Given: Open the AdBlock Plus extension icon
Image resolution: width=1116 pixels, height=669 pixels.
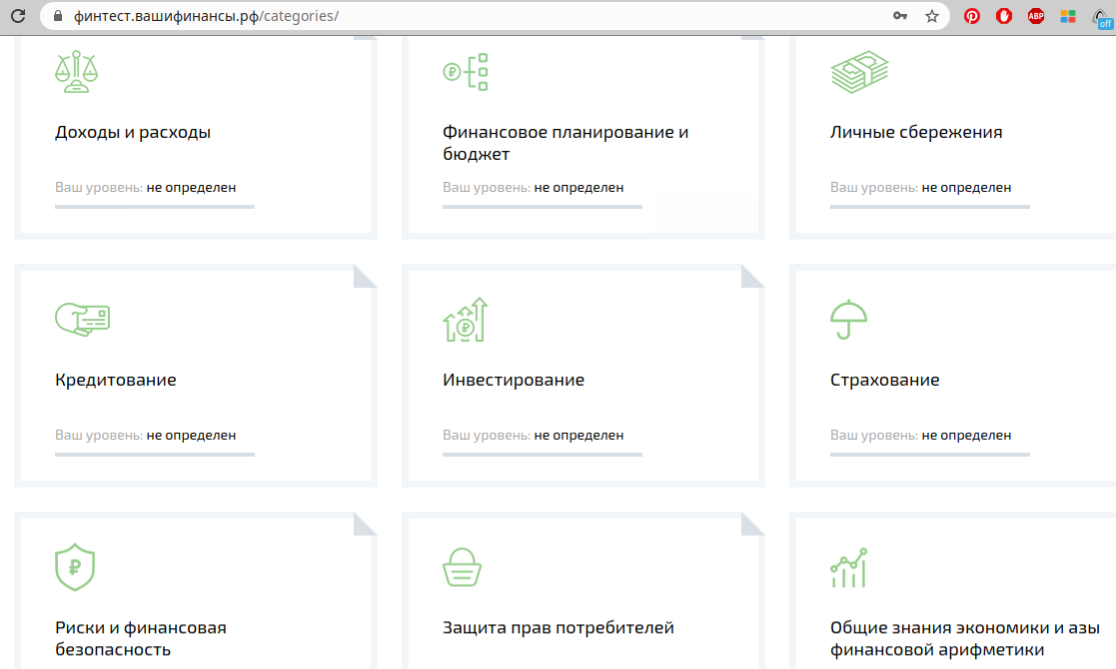Looking at the screenshot, I should pyautogui.click(x=1036, y=15).
